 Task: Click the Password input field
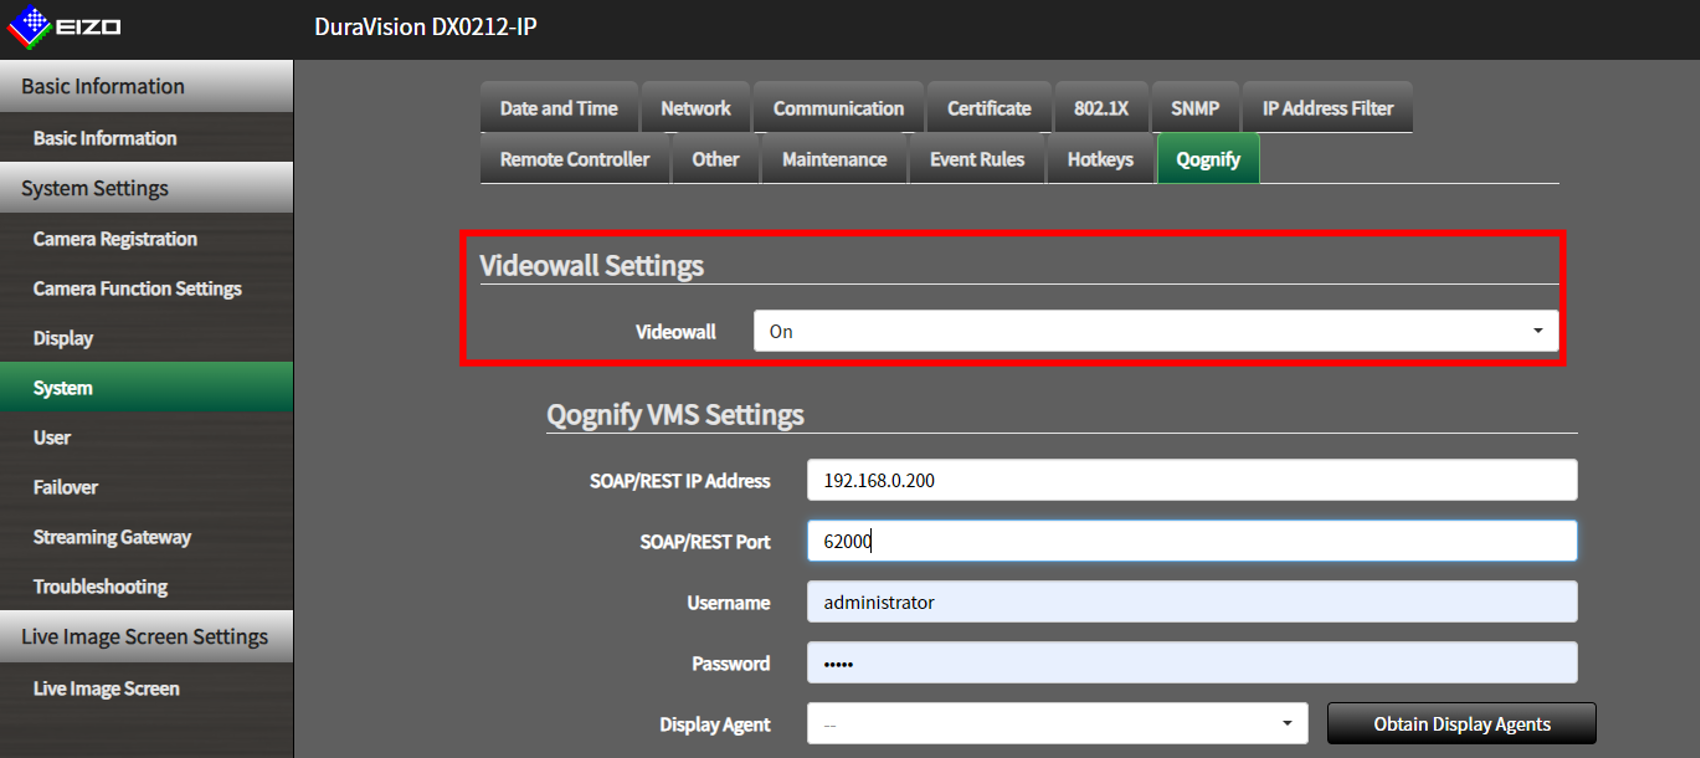point(1192,663)
